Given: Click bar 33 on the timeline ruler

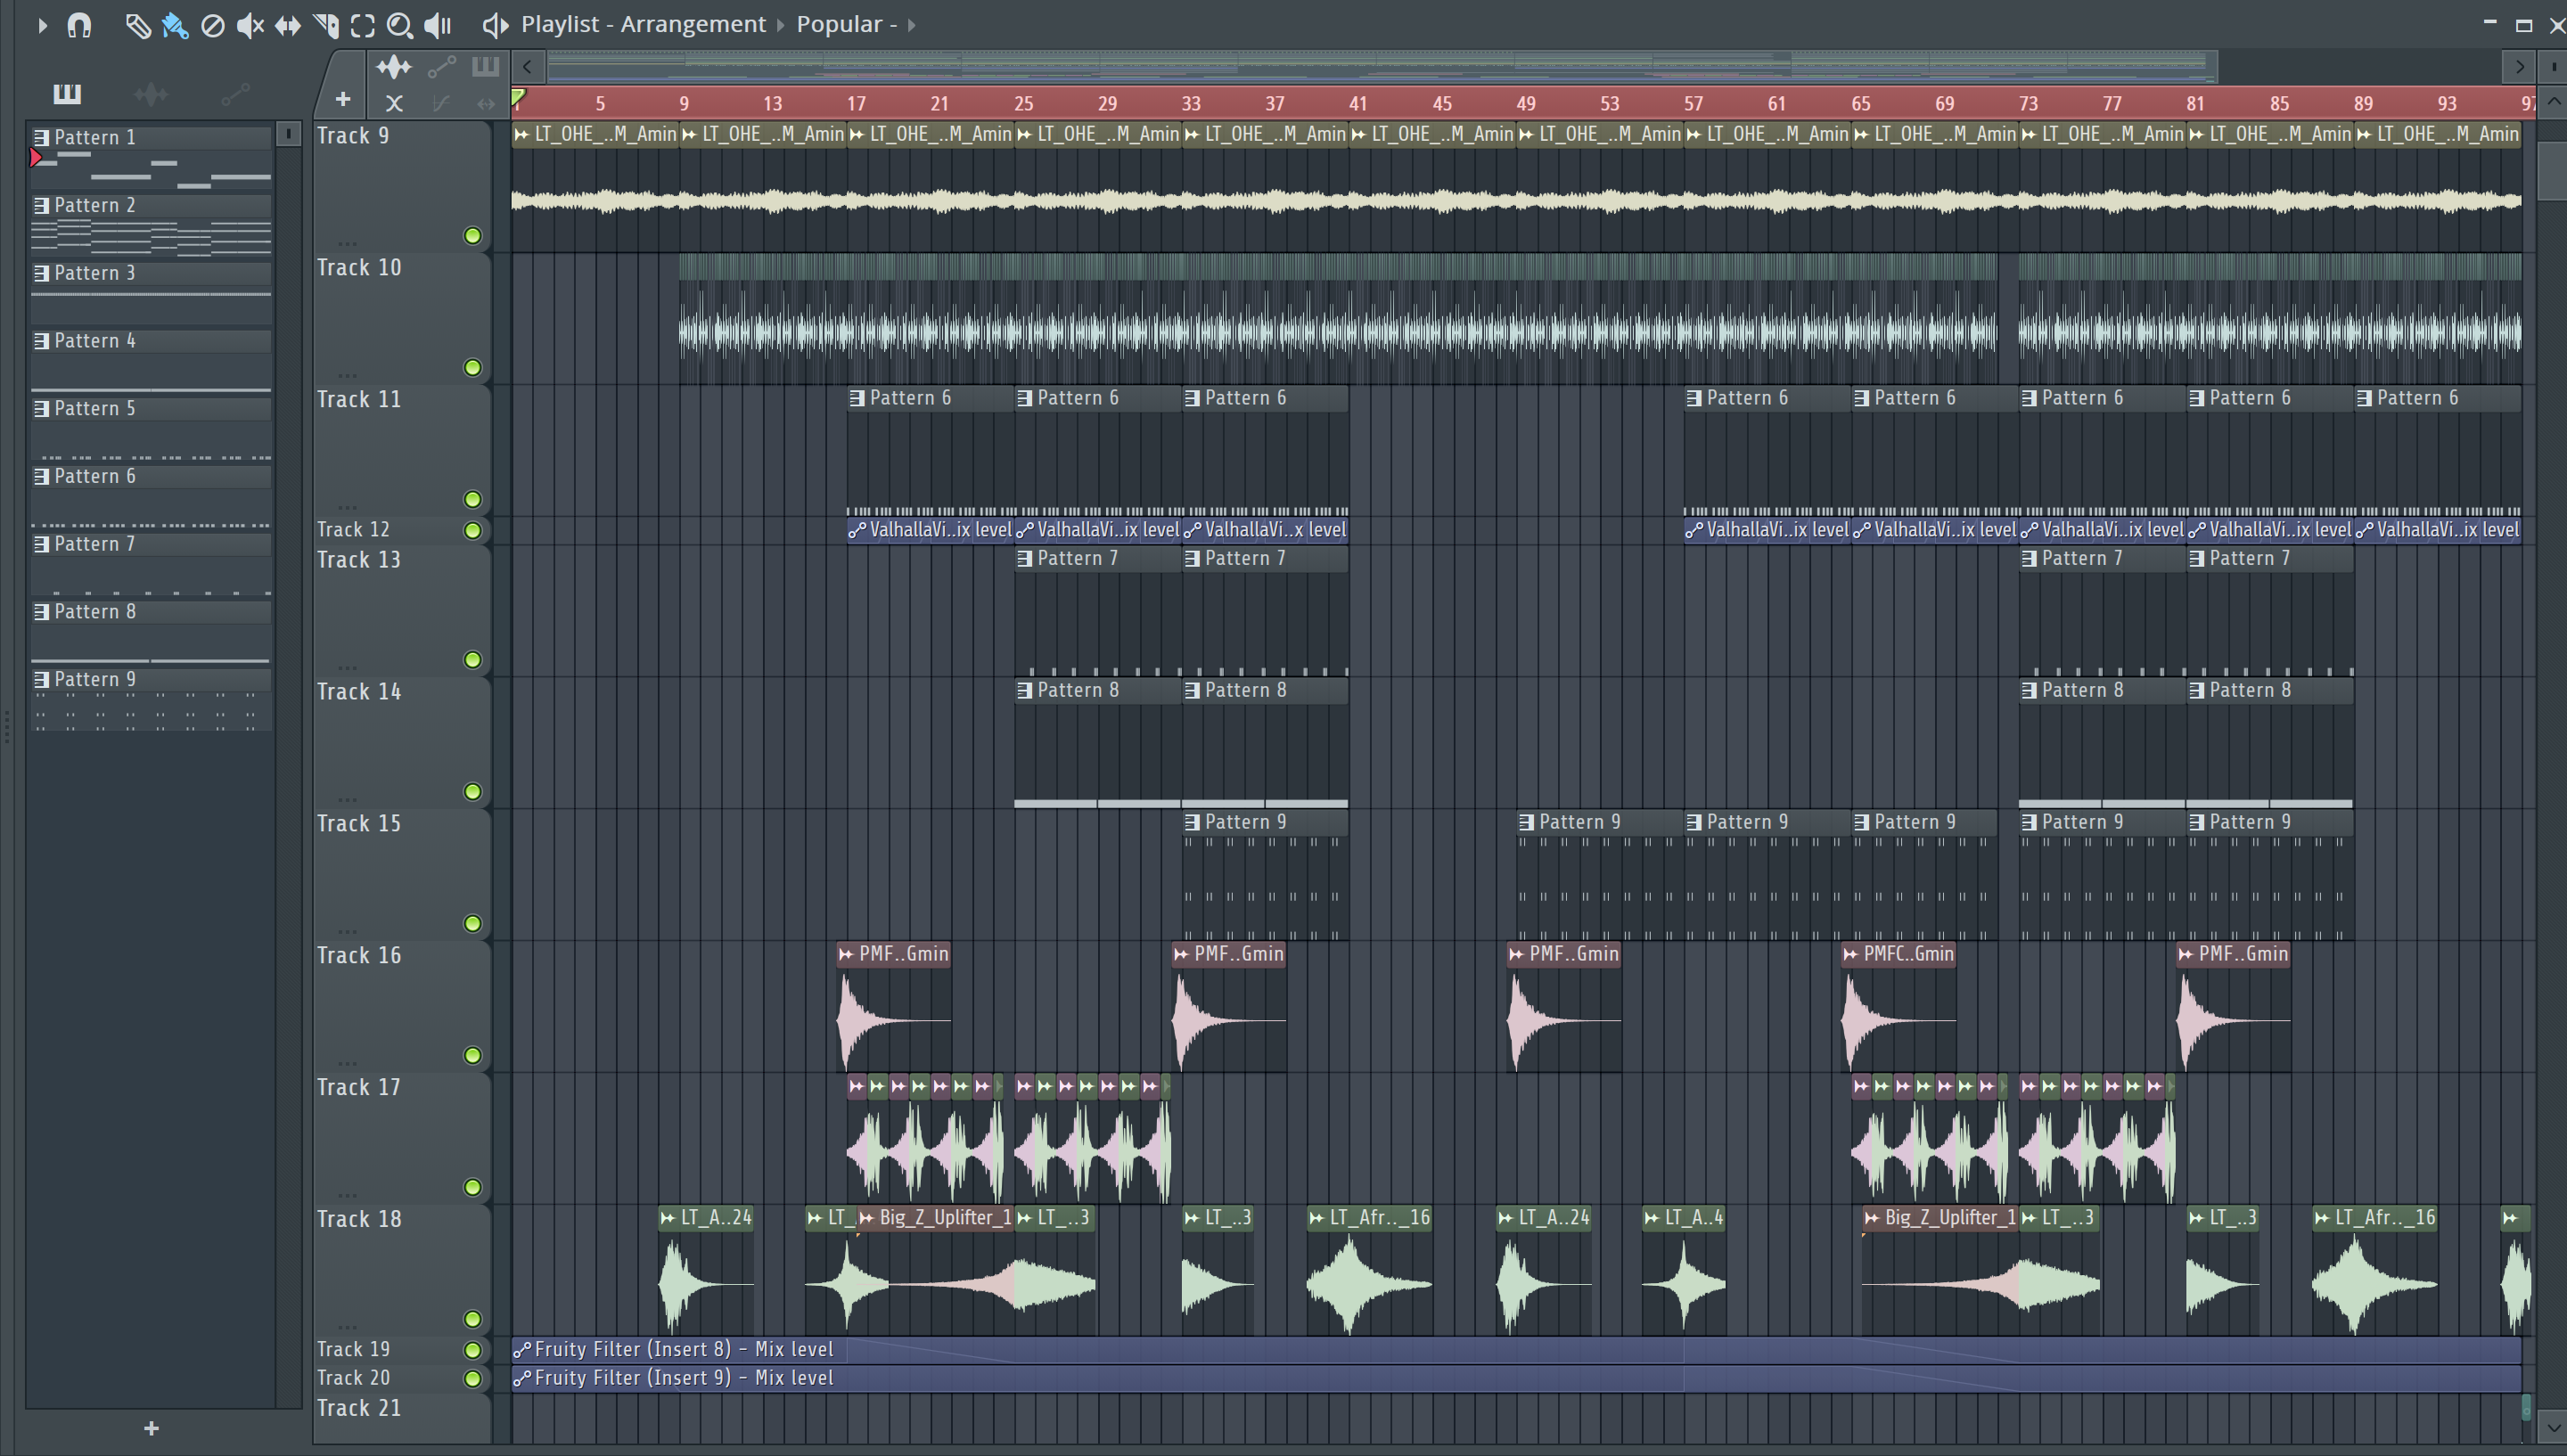Looking at the screenshot, I should tap(1191, 104).
